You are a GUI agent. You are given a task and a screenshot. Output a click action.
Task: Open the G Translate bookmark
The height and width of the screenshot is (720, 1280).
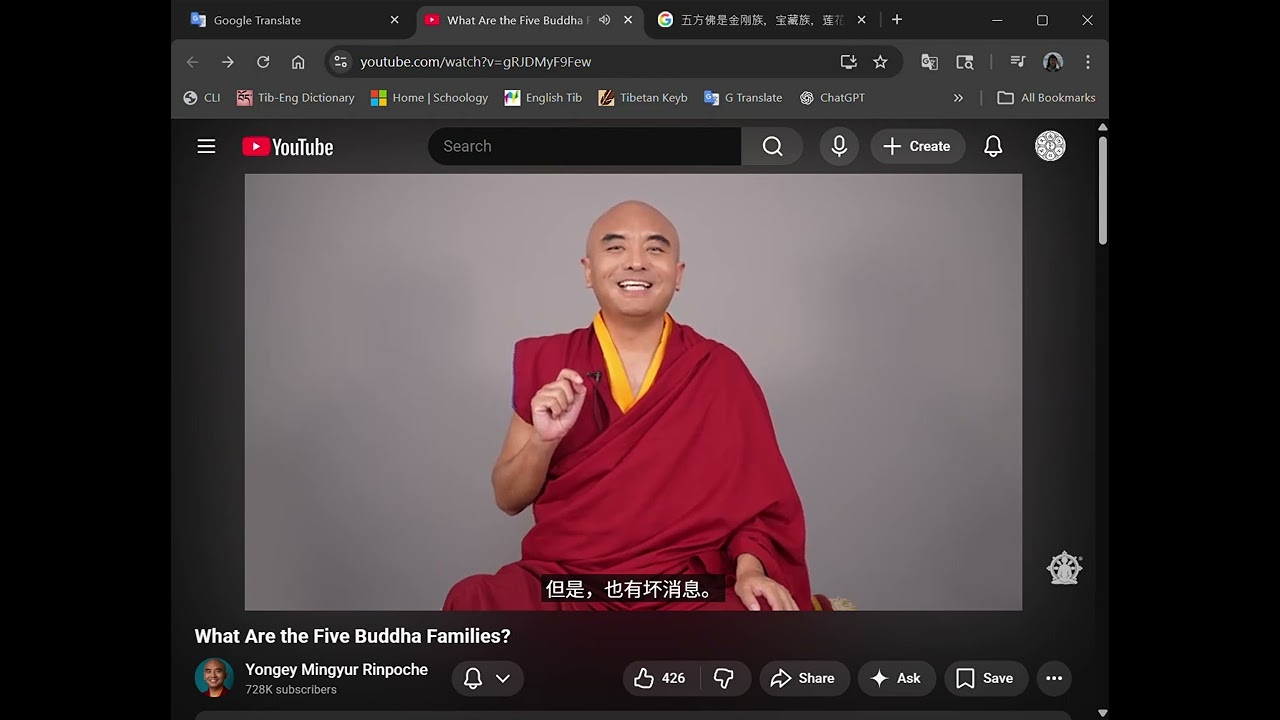(743, 98)
